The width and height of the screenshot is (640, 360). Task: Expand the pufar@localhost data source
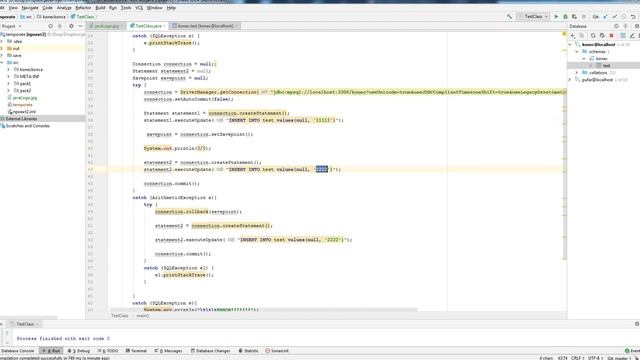(x=570, y=80)
